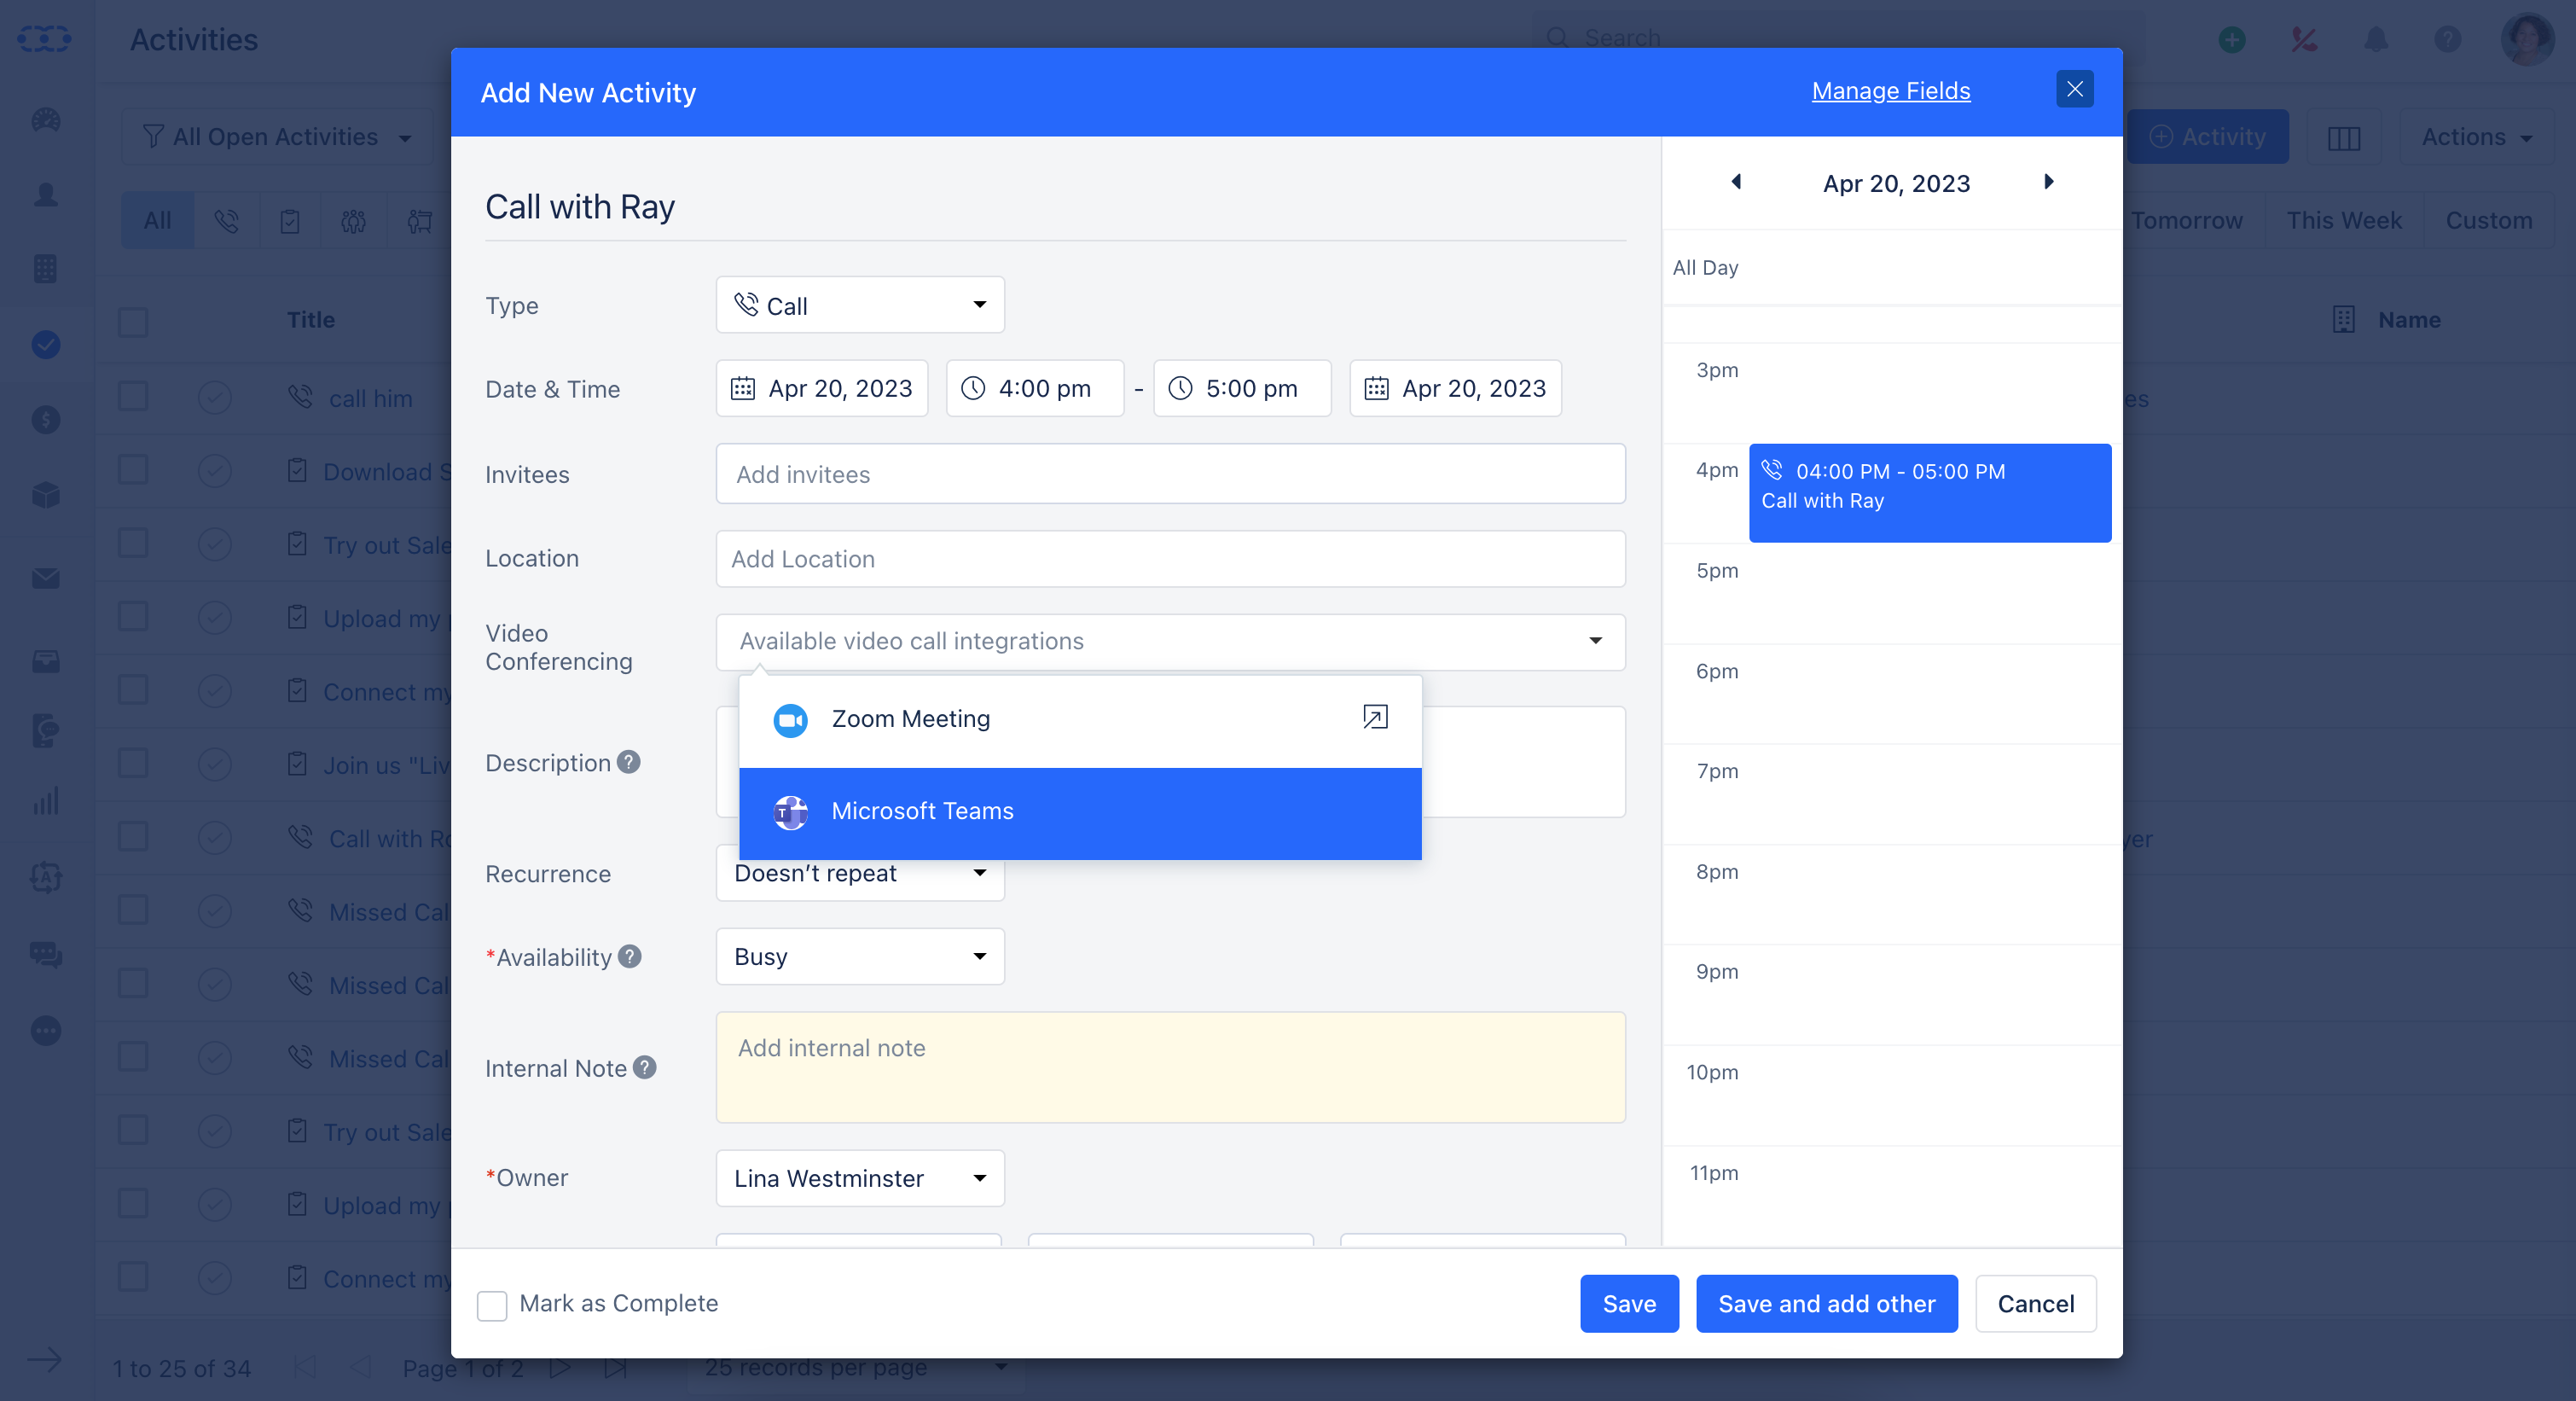Open the Manage Fields link
This screenshot has height=1401, width=2576.
[x=1890, y=90]
